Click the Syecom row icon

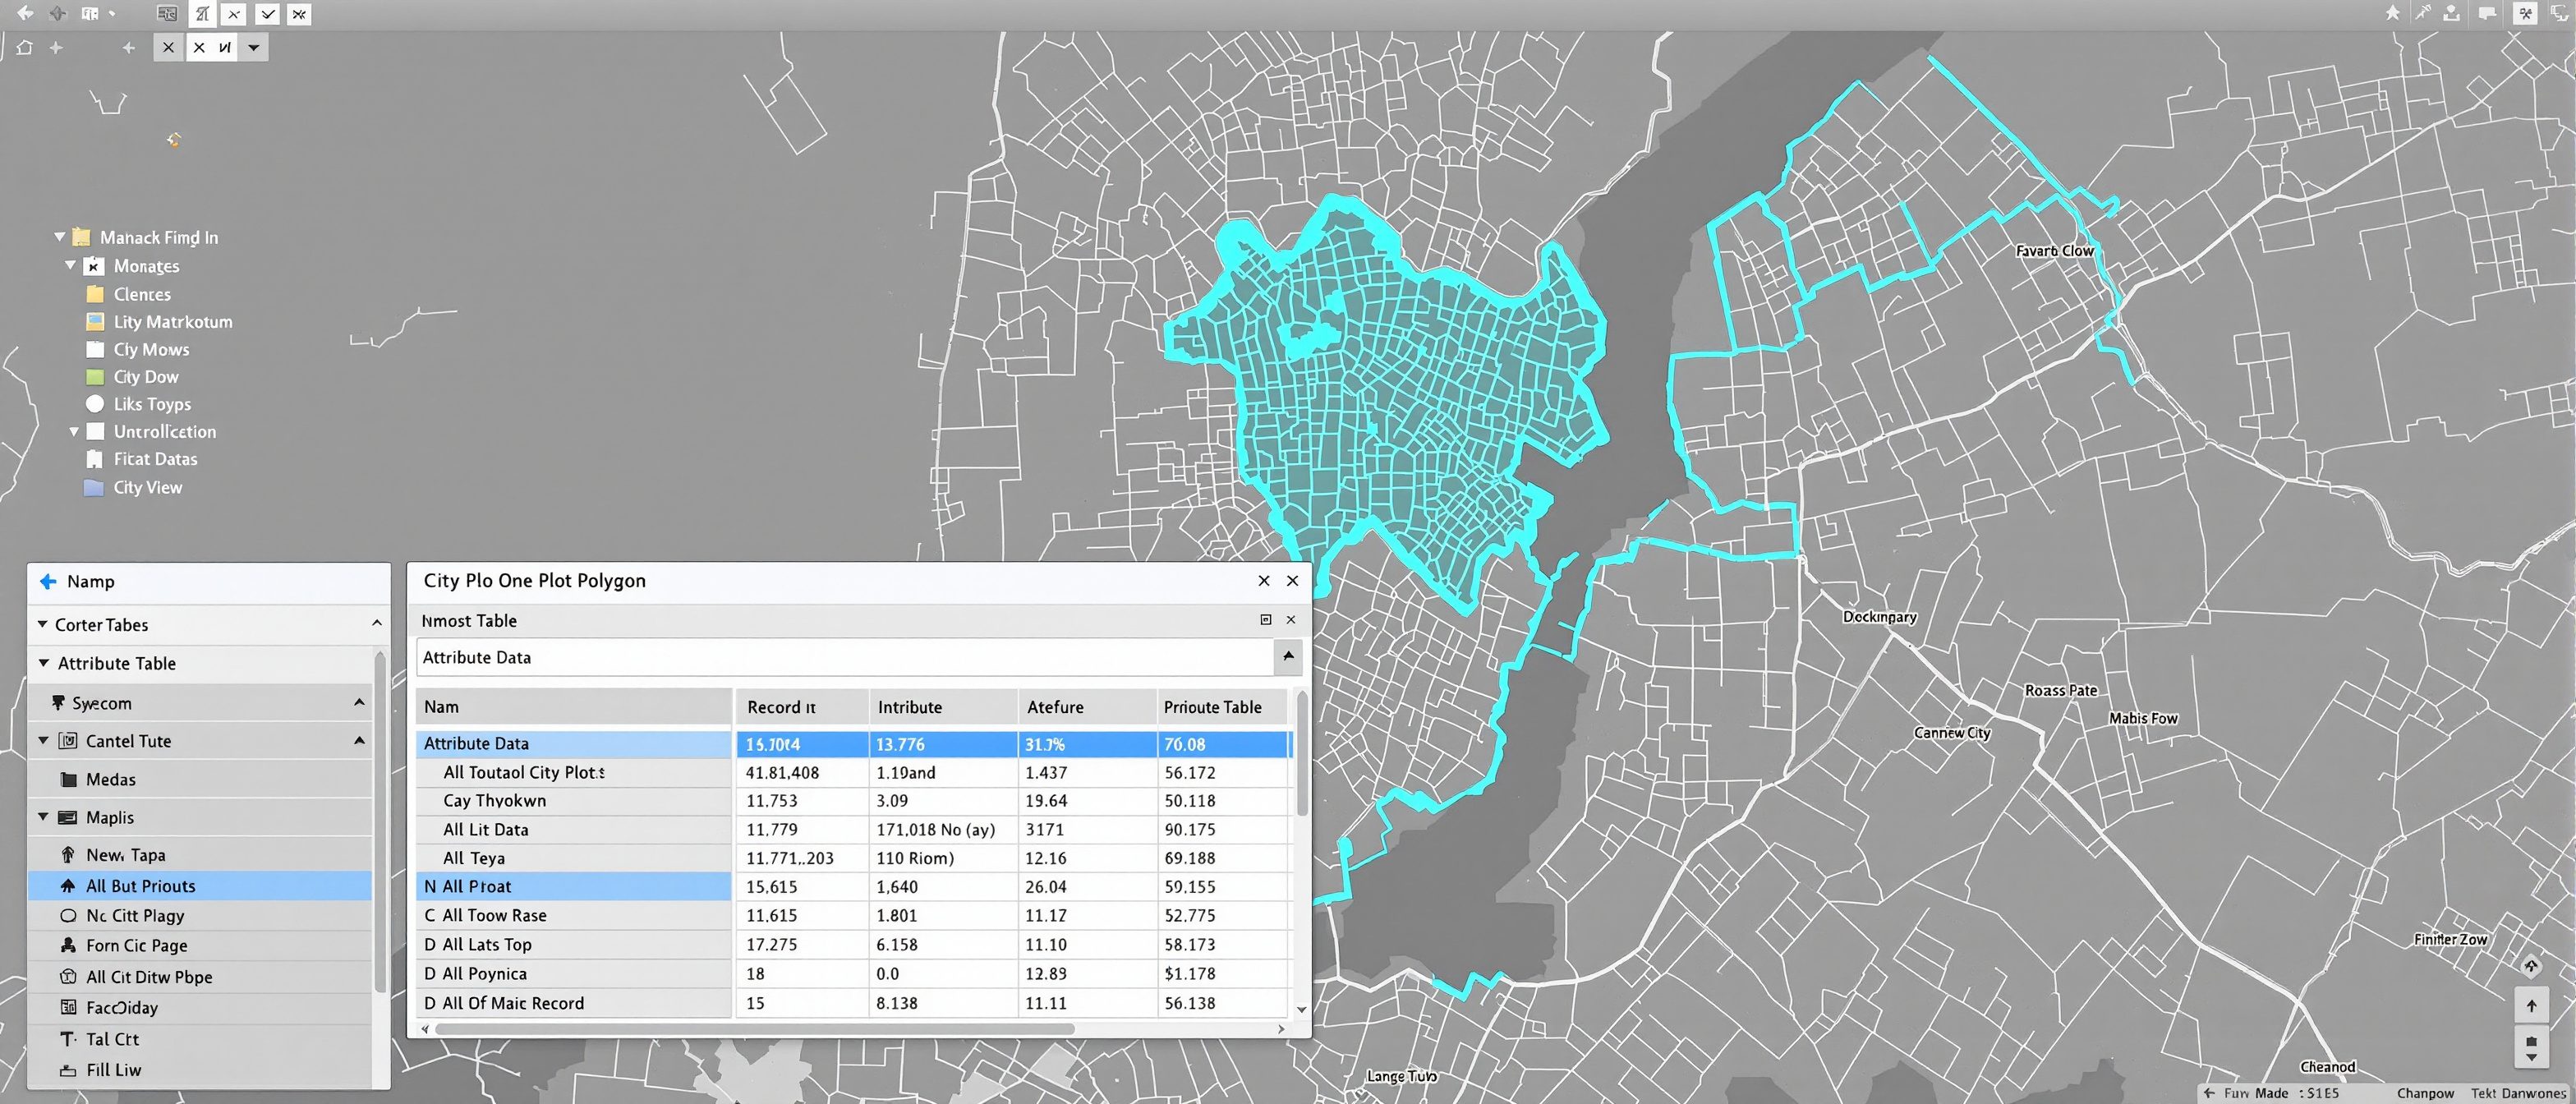[58, 703]
